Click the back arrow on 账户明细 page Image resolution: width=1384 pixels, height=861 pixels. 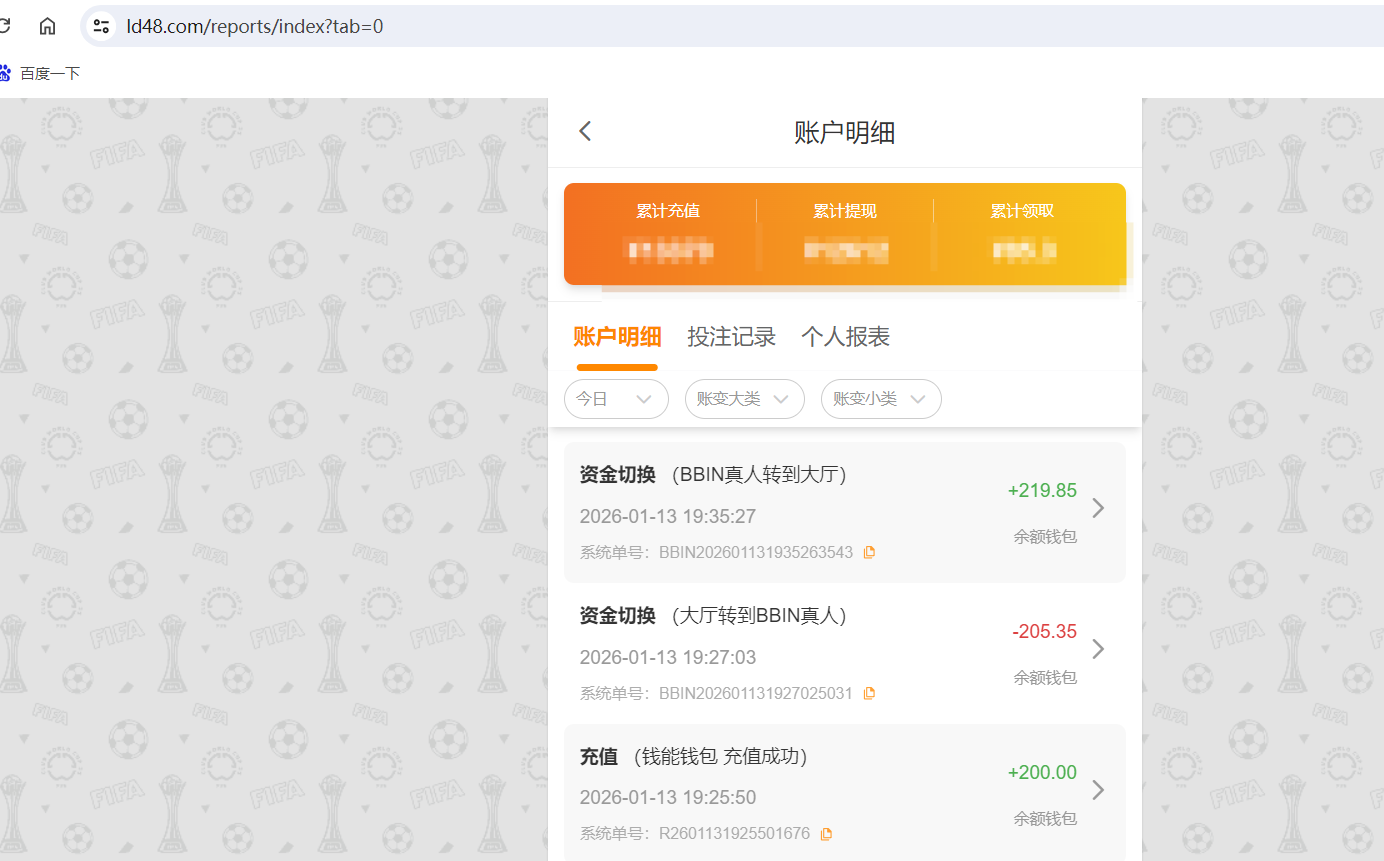[x=584, y=131]
